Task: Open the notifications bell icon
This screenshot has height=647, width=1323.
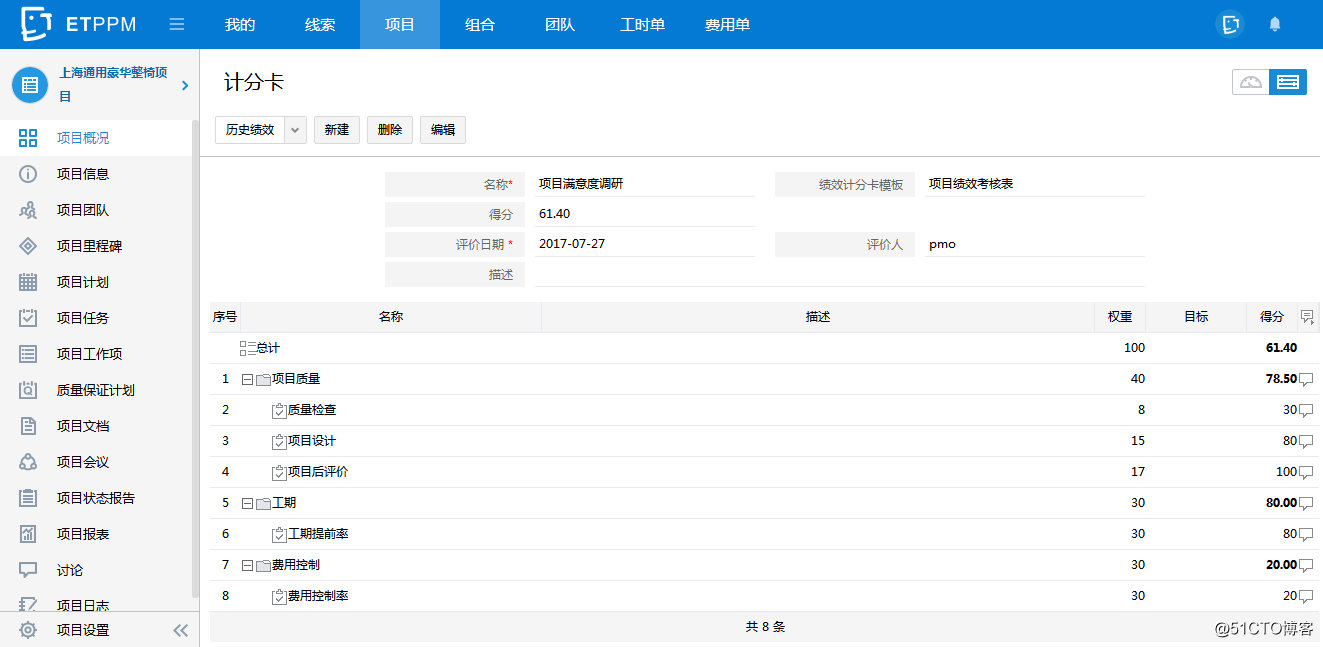Action: point(1275,24)
